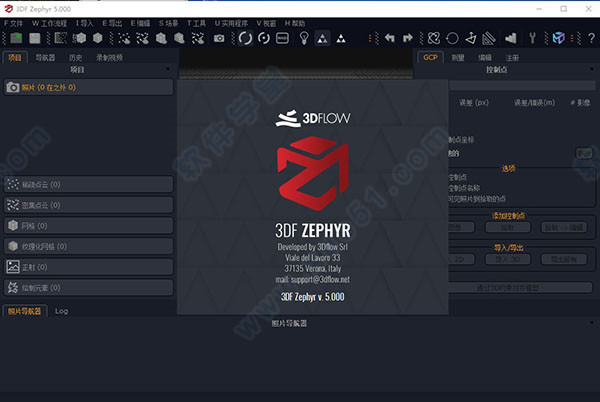Click the 3D Zephyr red logo on splash

(313, 173)
